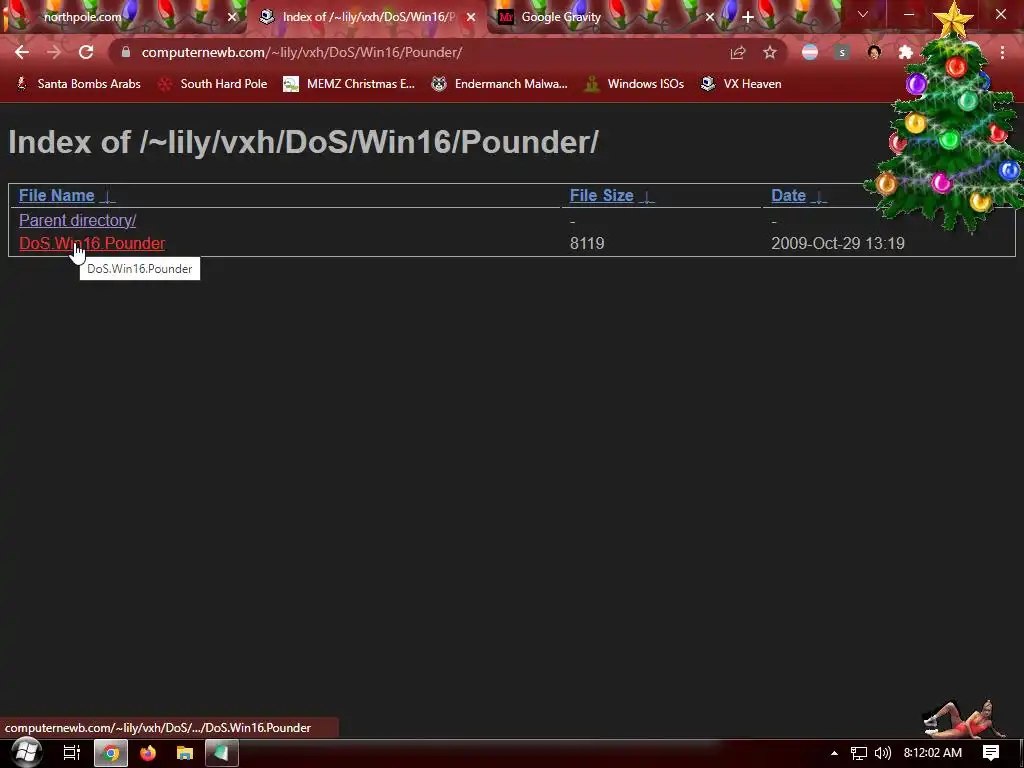Viewport: 1024px width, 768px height.
Task: Share this page via share icon
Action: coord(738,52)
